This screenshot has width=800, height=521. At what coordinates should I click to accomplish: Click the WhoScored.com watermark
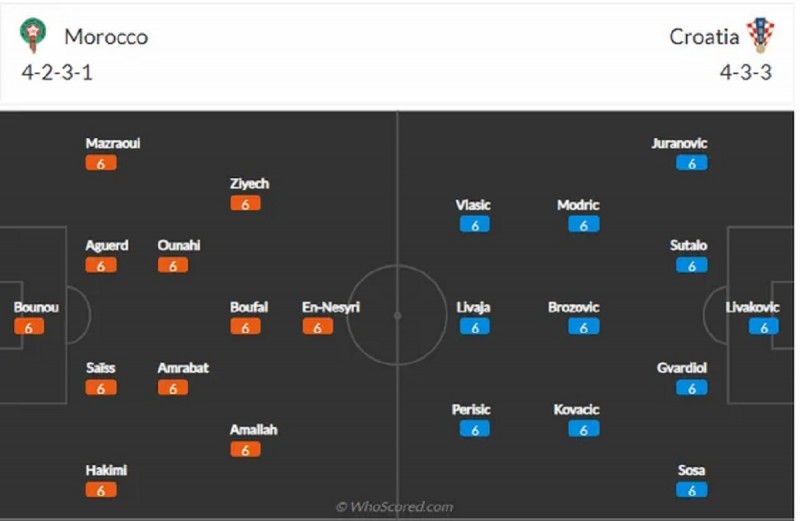(394, 507)
